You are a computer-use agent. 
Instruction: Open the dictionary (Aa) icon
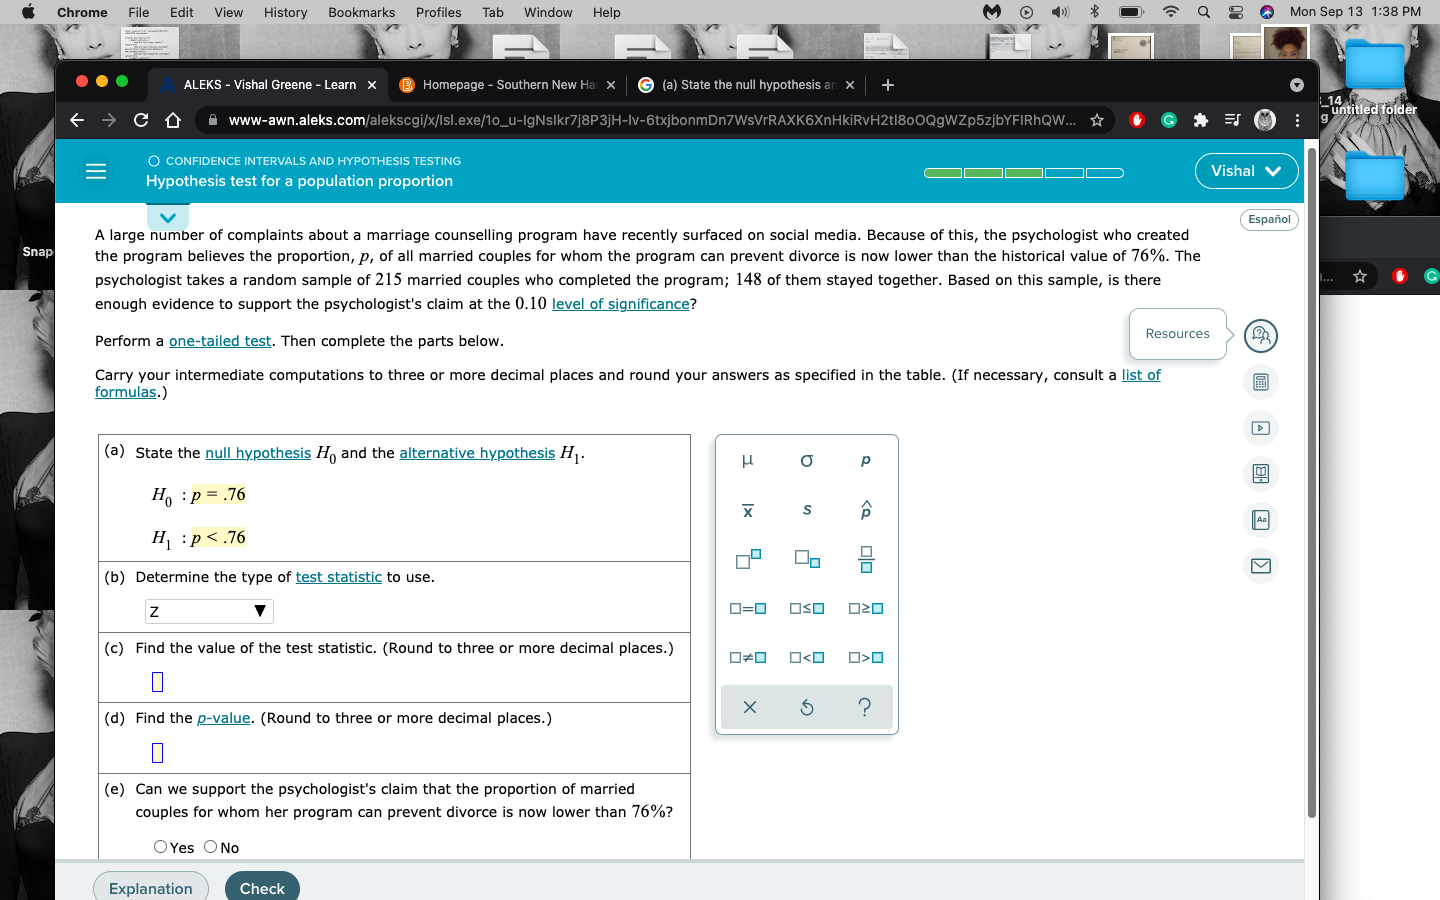(x=1261, y=520)
